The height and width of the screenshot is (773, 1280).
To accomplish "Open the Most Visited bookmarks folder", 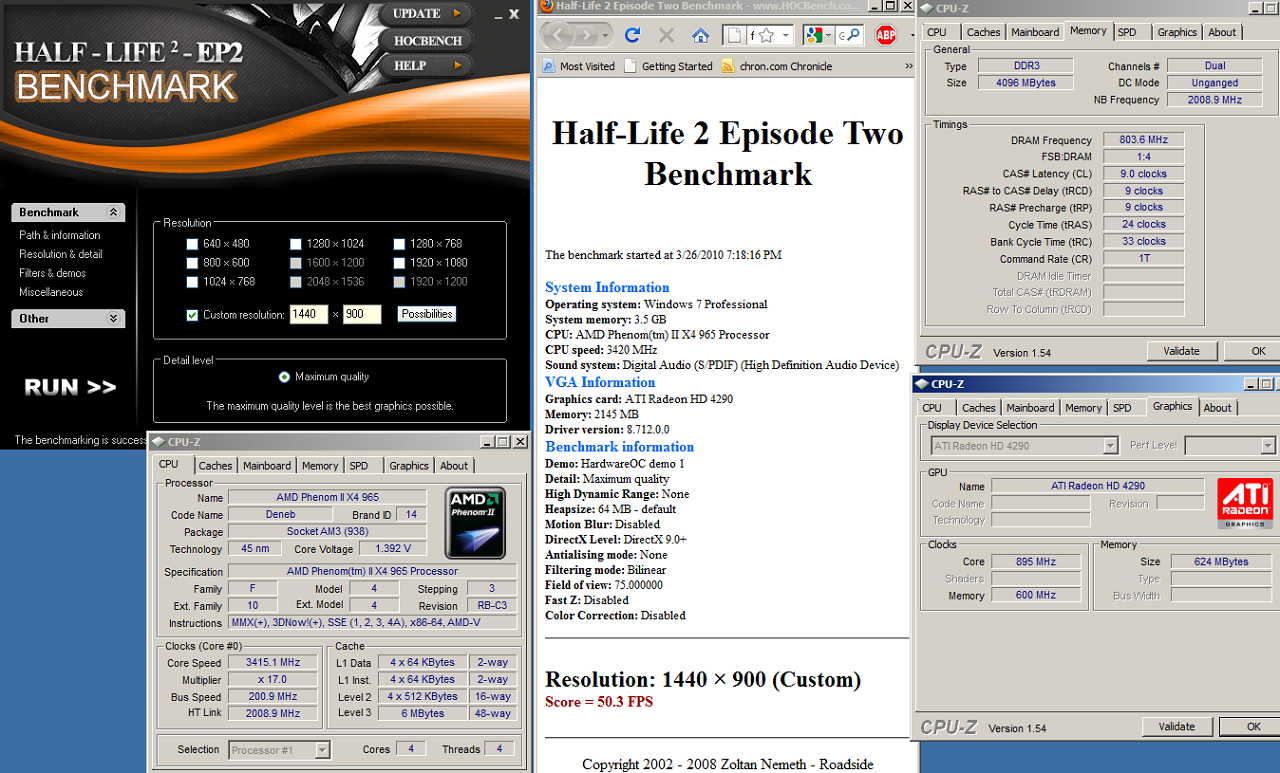I will [x=578, y=66].
